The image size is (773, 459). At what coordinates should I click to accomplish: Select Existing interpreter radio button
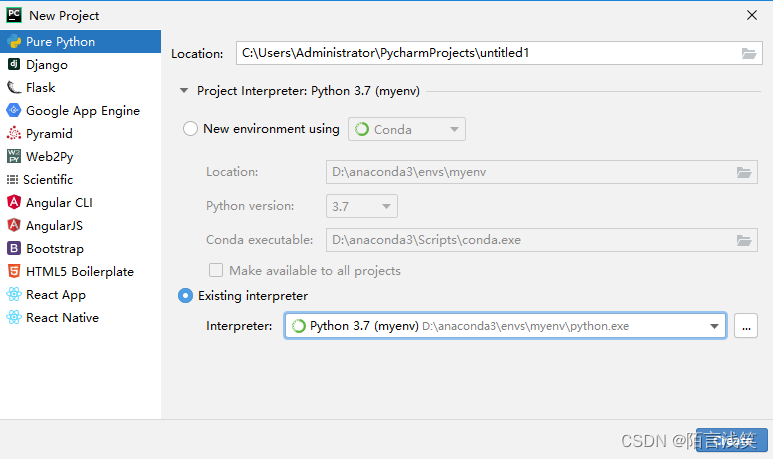[x=185, y=296]
